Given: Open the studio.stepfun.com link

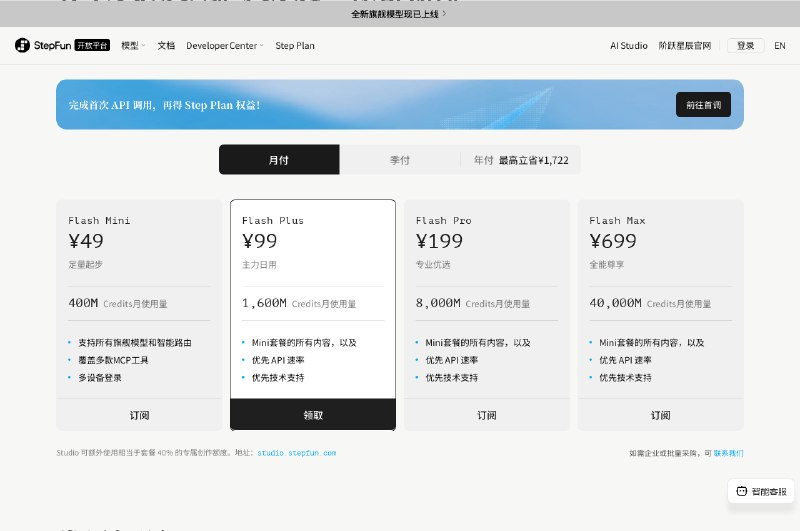Looking at the screenshot, I should pos(296,453).
